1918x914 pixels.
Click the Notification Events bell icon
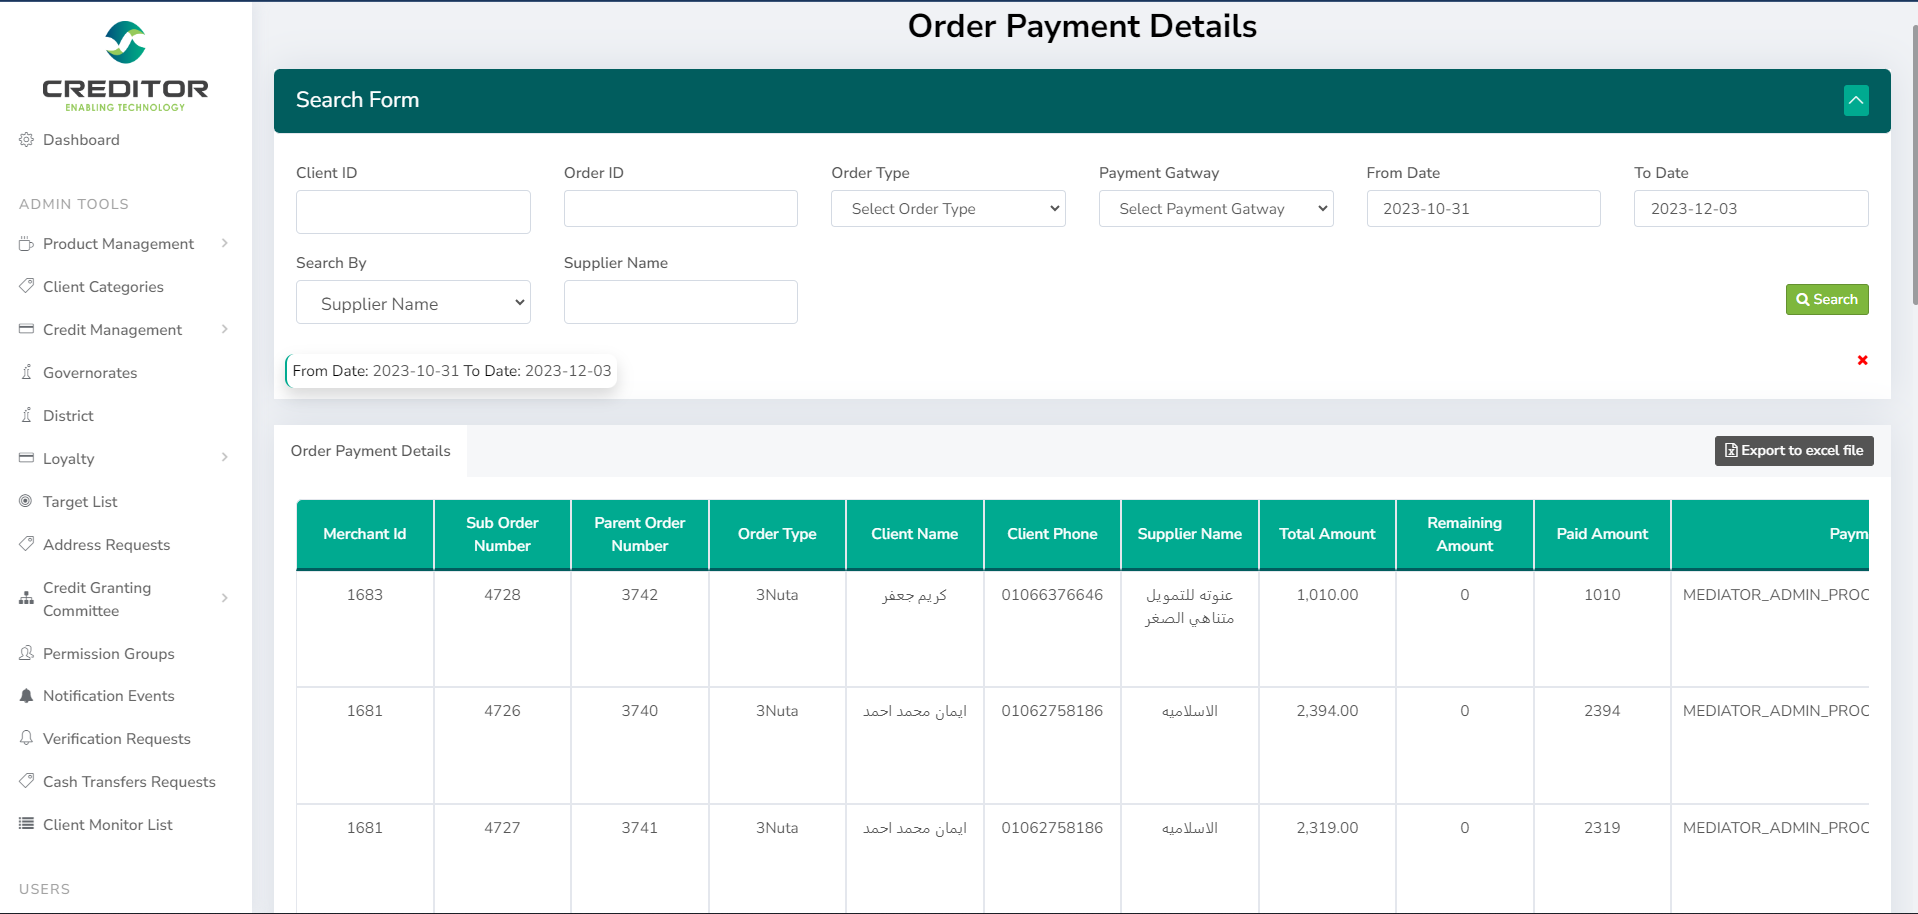point(26,696)
